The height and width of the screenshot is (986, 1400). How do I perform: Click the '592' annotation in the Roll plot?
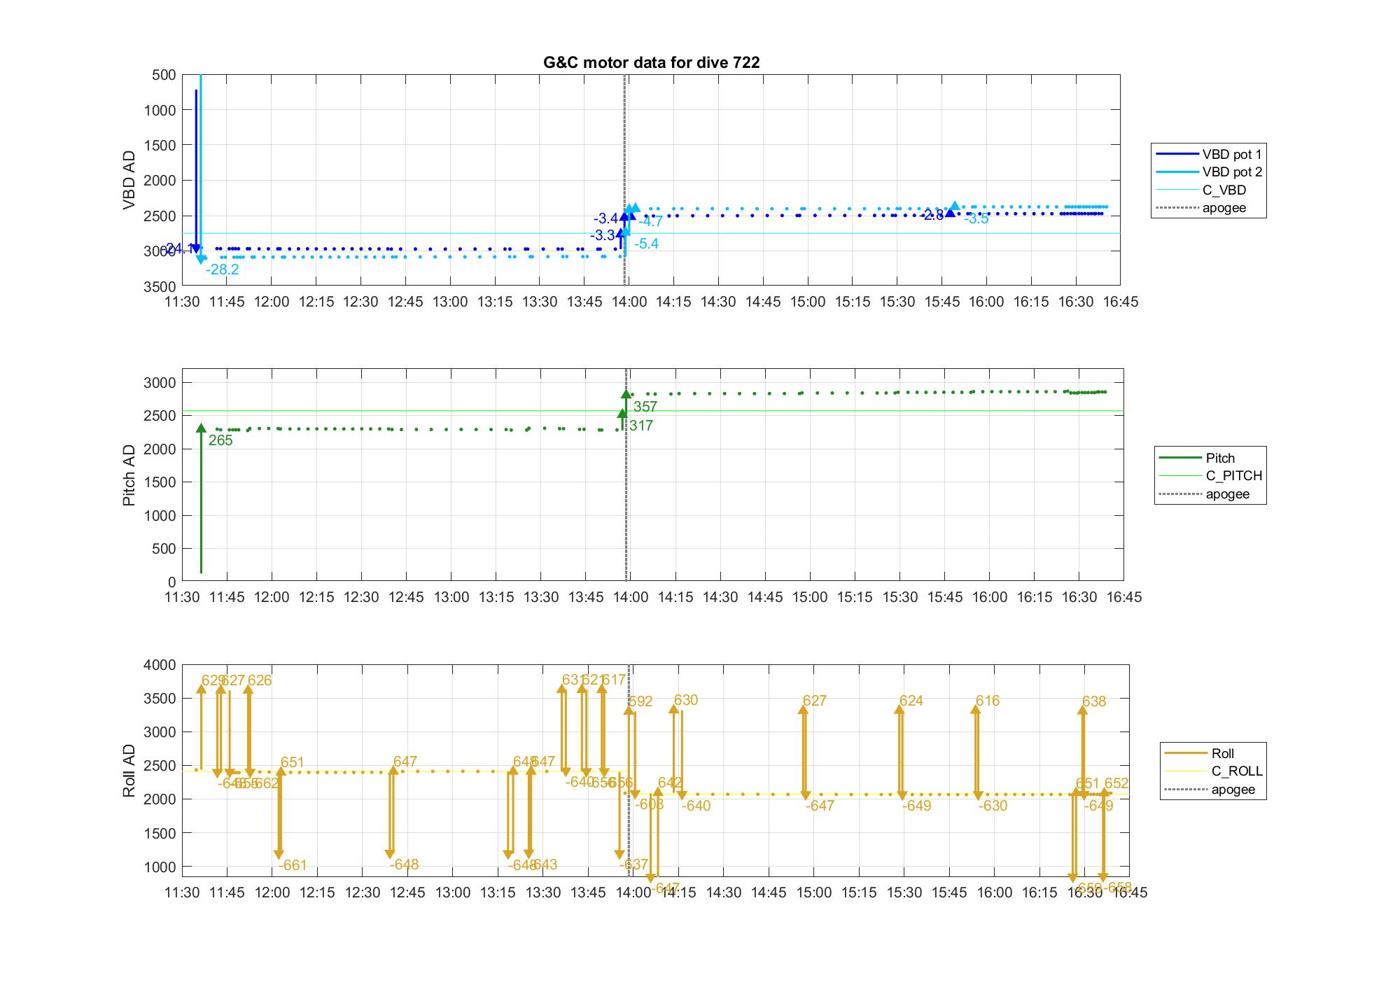640,702
